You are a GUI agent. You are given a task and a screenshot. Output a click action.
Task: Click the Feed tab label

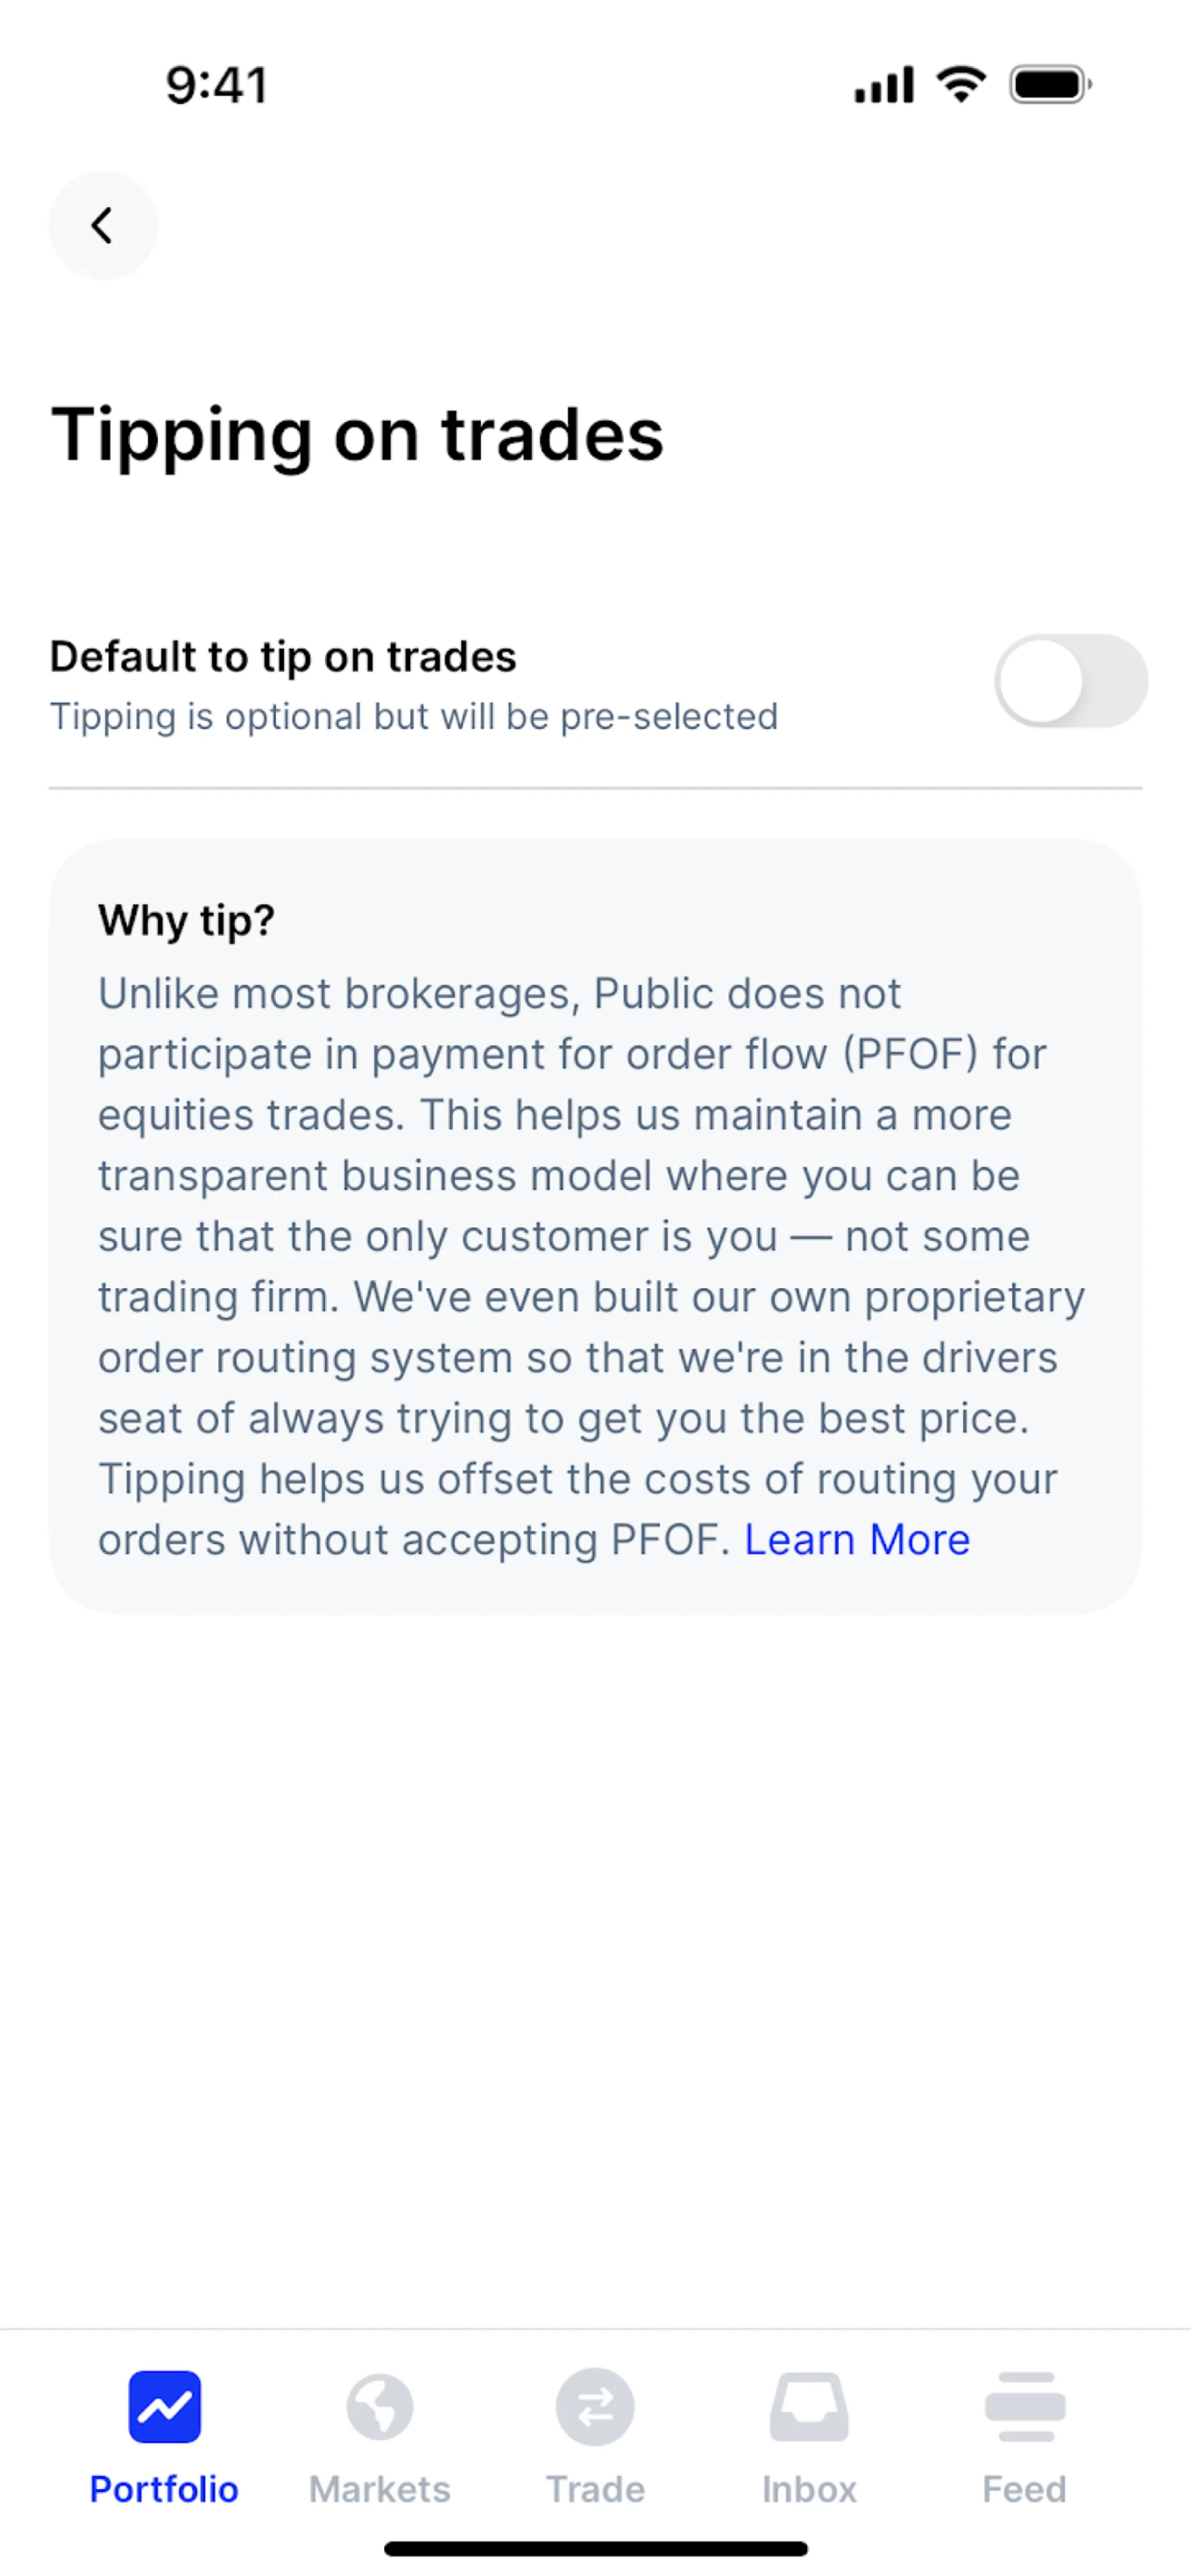coord(1025,2489)
